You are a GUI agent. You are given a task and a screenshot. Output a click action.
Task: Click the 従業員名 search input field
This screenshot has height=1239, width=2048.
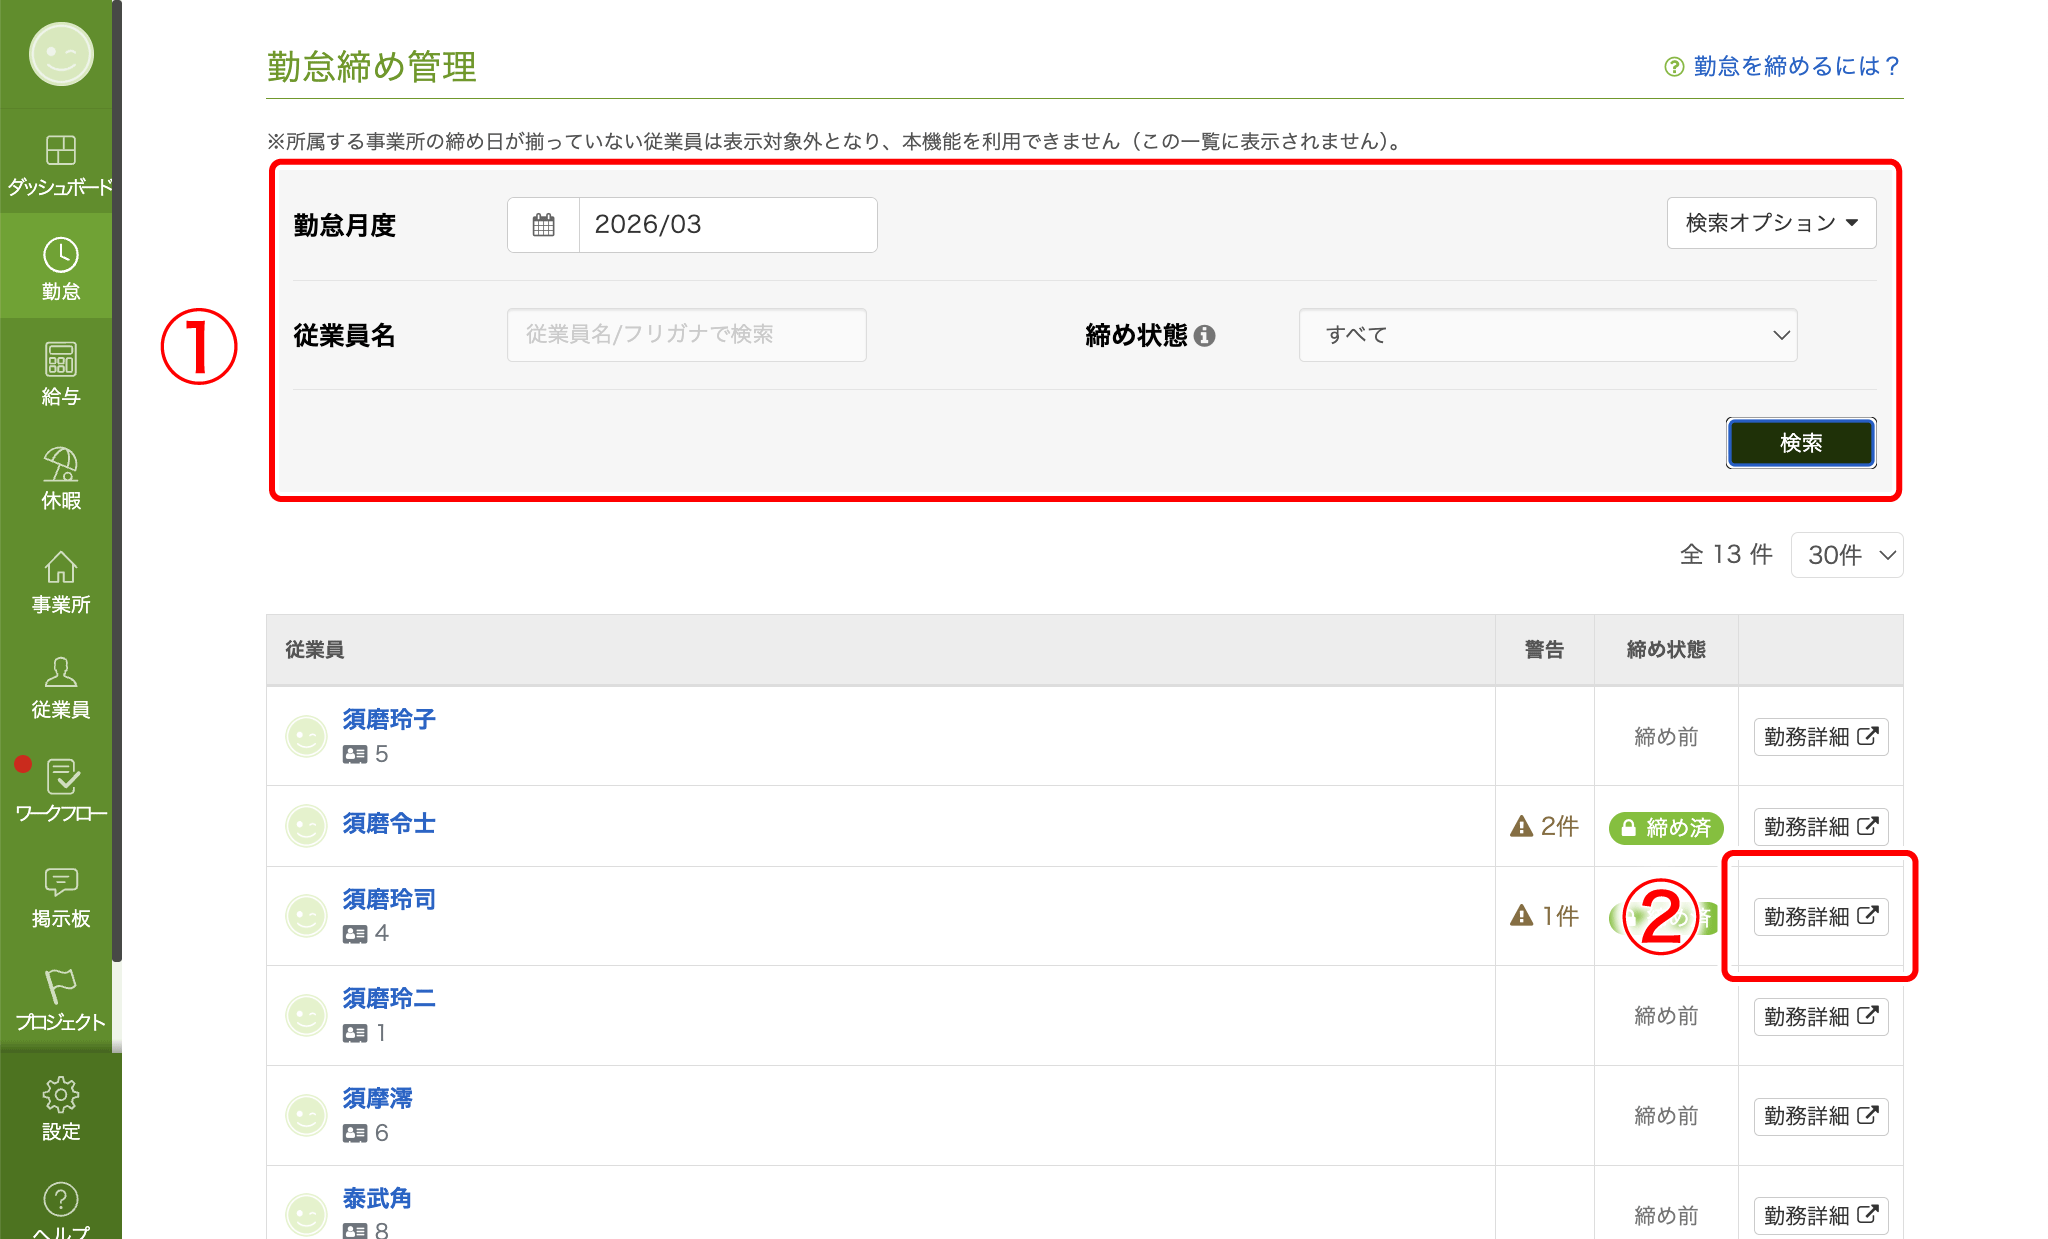[686, 335]
